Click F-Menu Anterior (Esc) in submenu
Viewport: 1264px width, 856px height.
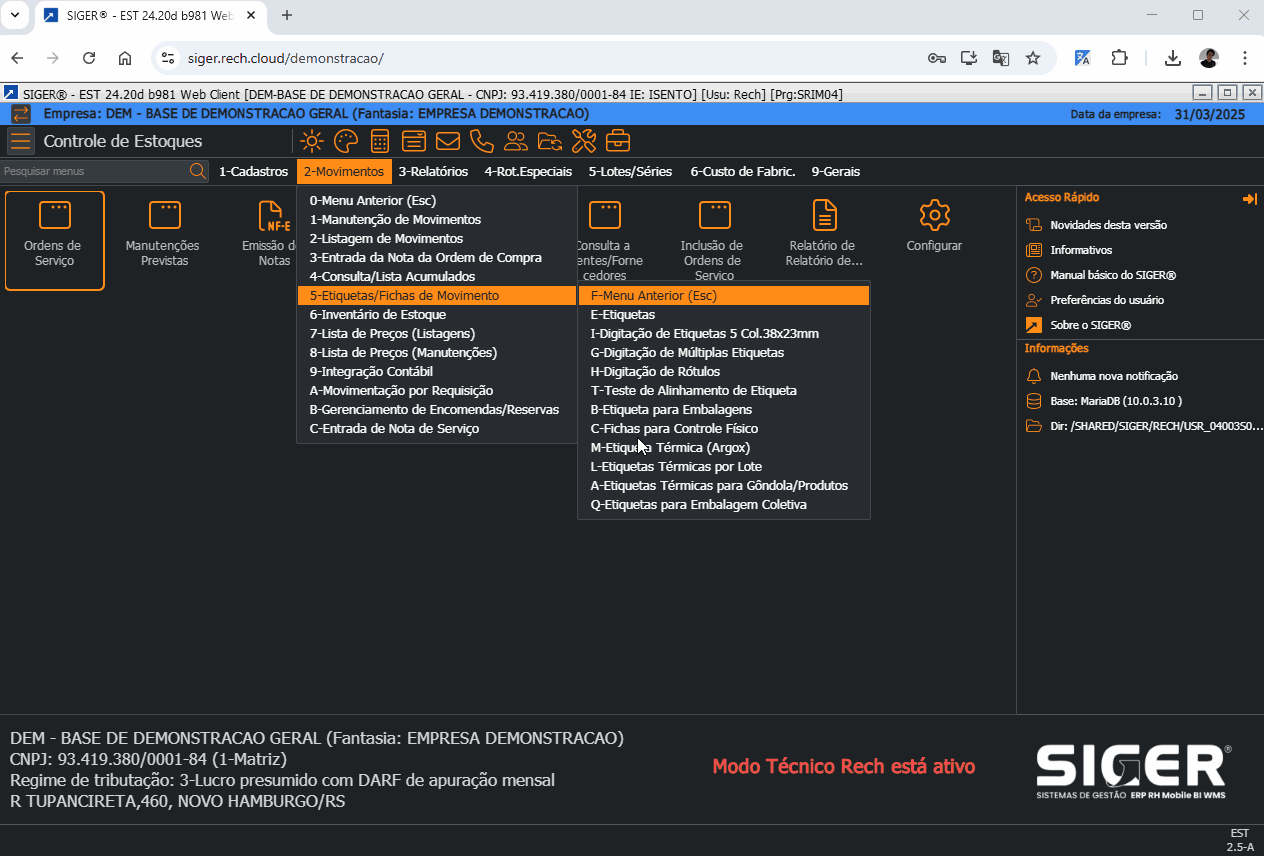coord(724,295)
